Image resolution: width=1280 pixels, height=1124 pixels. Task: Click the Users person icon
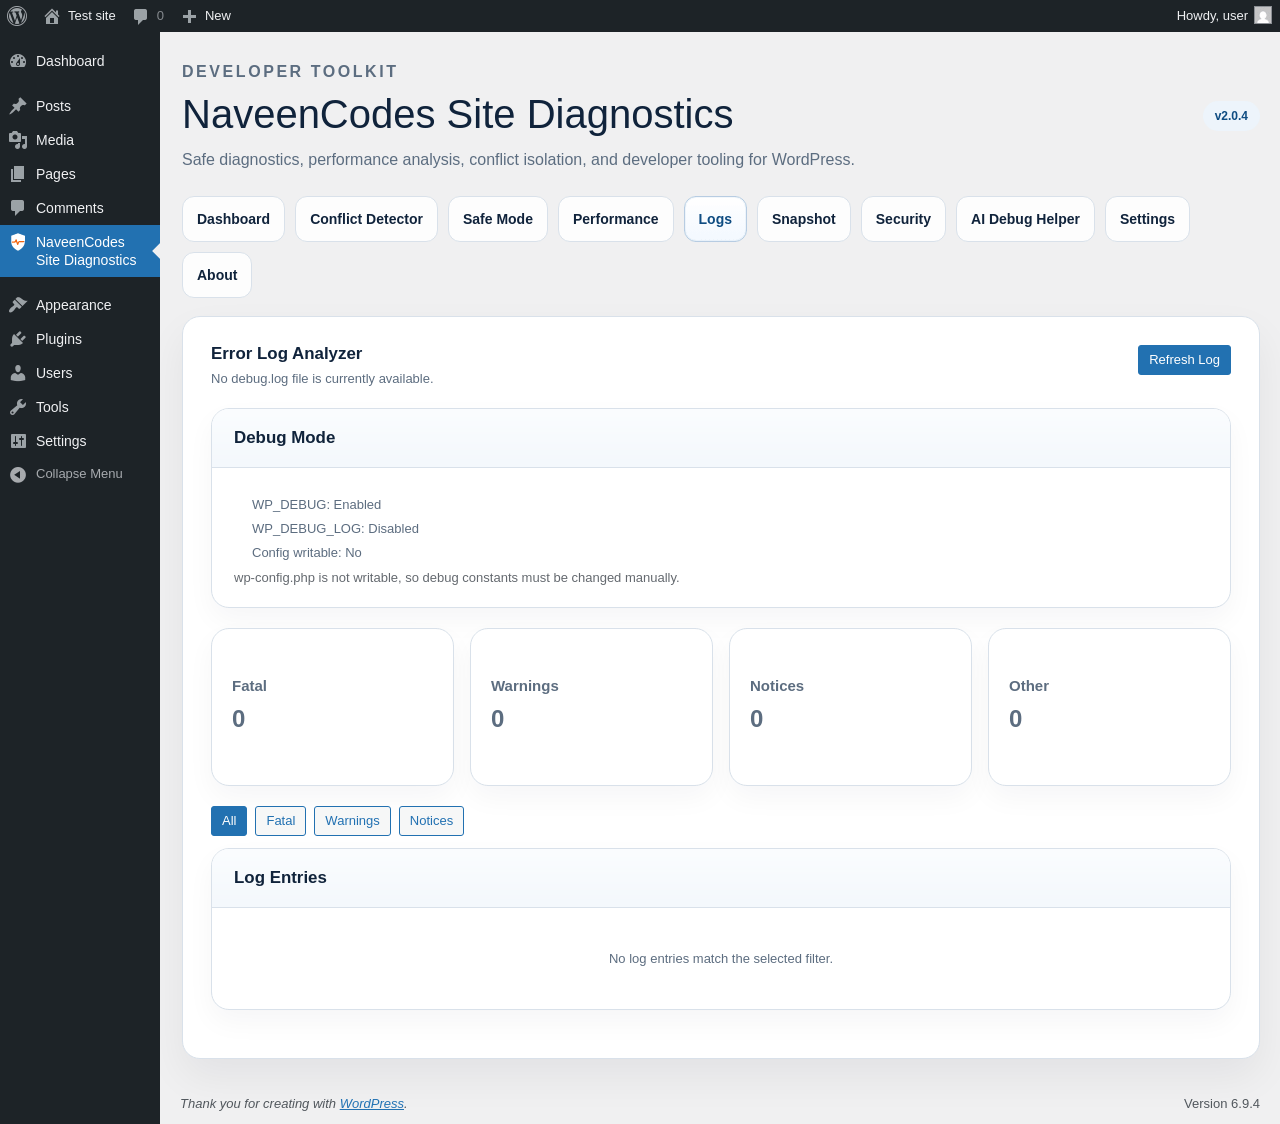pyautogui.click(x=18, y=373)
